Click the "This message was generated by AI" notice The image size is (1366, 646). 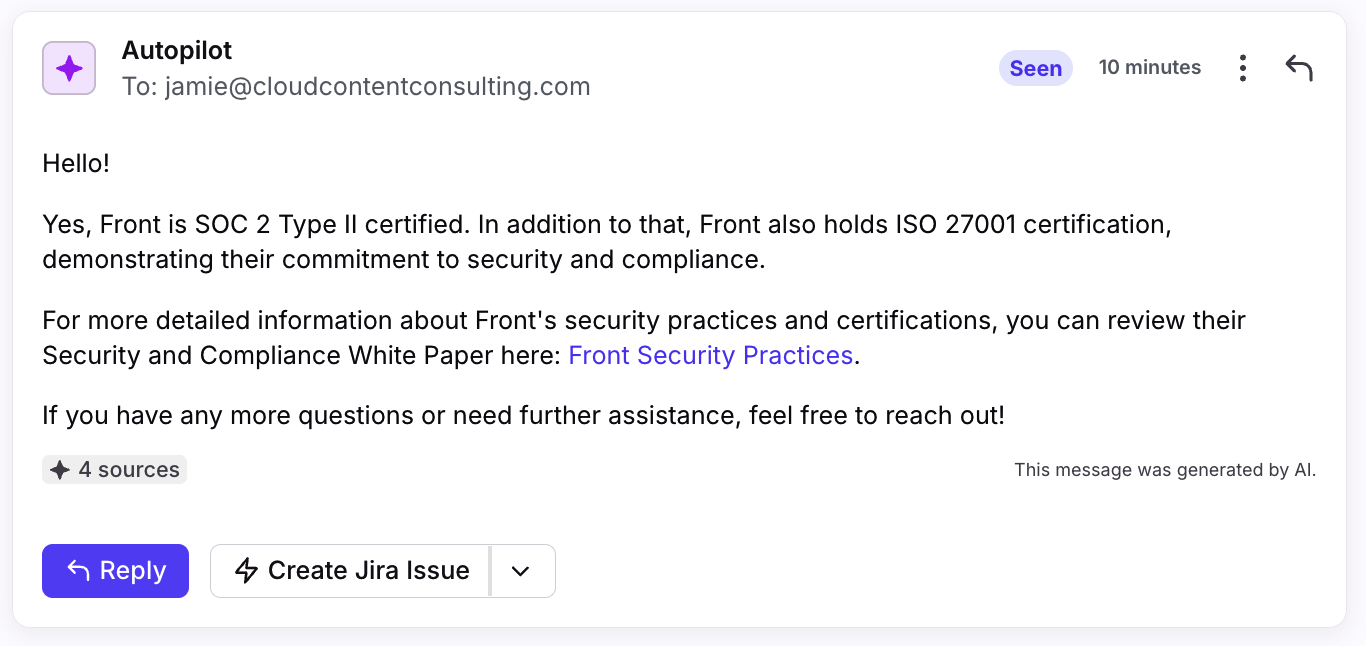(1165, 470)
